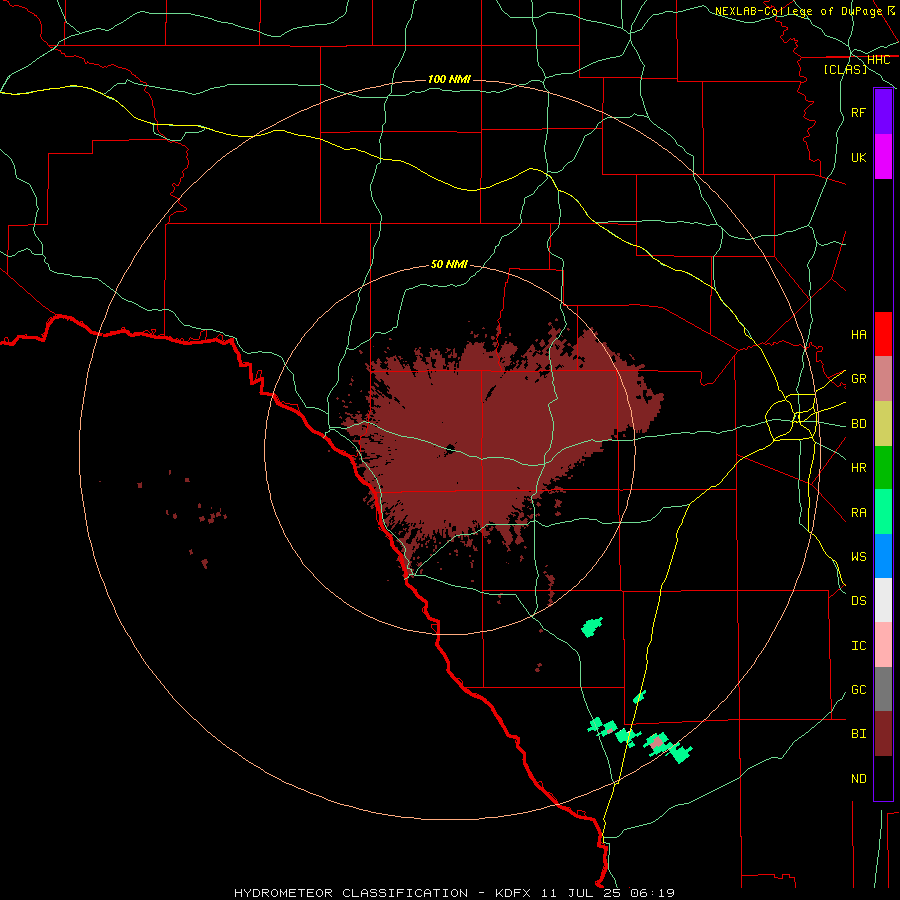Click the GR legend label
This screenshot has width=900, height=900.
point(858,379)
